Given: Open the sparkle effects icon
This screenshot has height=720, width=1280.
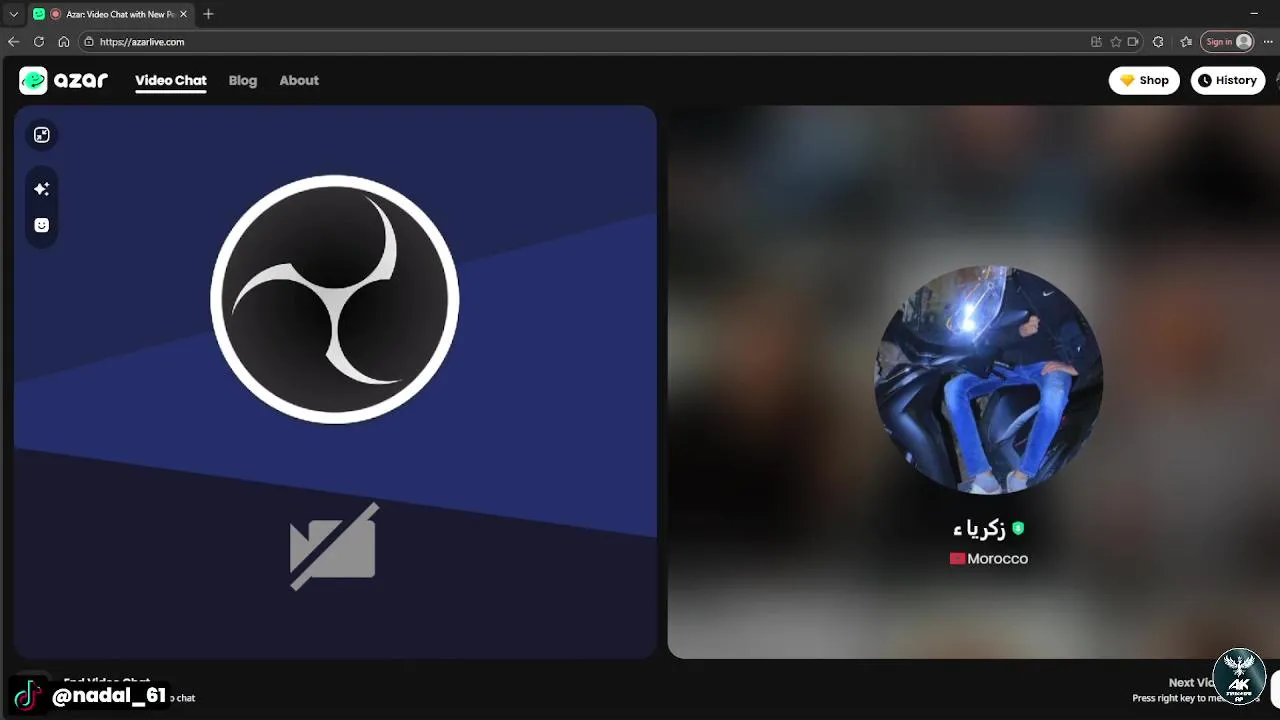Looking at the screenshot, I should pyautogui.click(x=42, y=189).
